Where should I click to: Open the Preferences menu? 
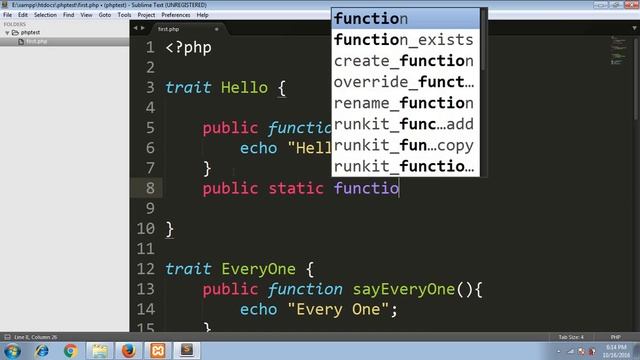pyautogui.click(x=176, y=15)
